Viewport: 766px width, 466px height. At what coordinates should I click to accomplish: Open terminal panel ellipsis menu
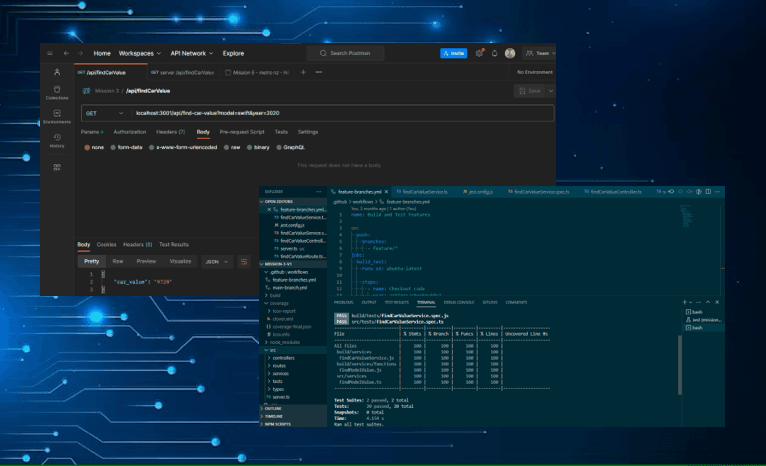[699, 302]
